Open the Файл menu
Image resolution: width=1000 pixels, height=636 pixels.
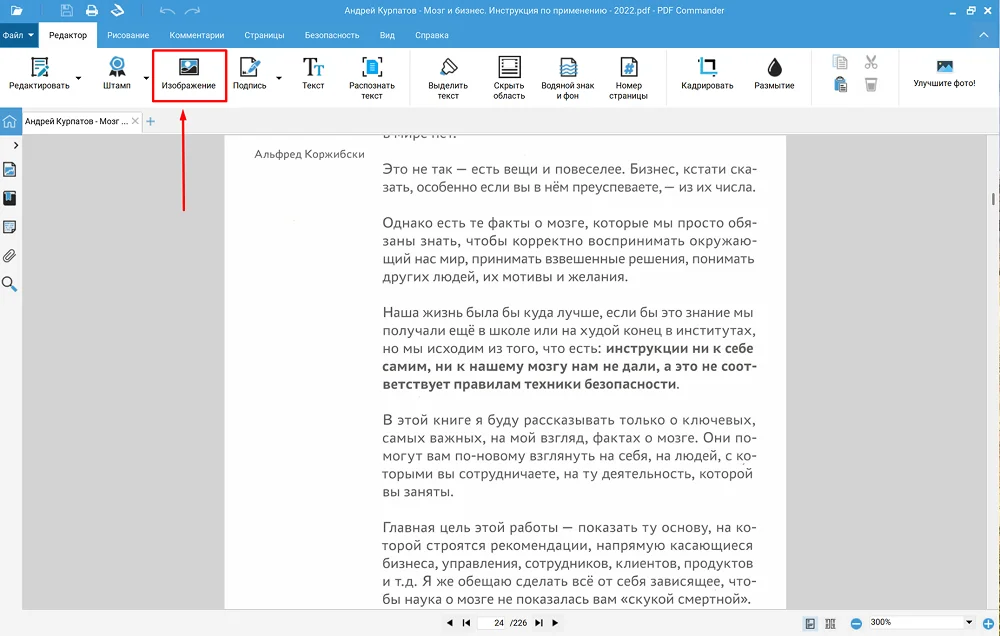click(x=17, y=35)
